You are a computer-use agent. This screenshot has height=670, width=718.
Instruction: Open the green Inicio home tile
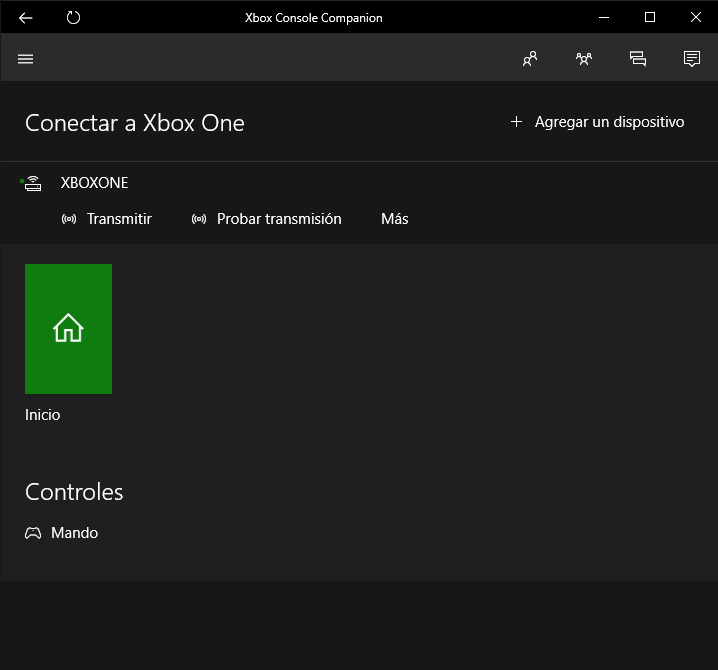(68, 329)
